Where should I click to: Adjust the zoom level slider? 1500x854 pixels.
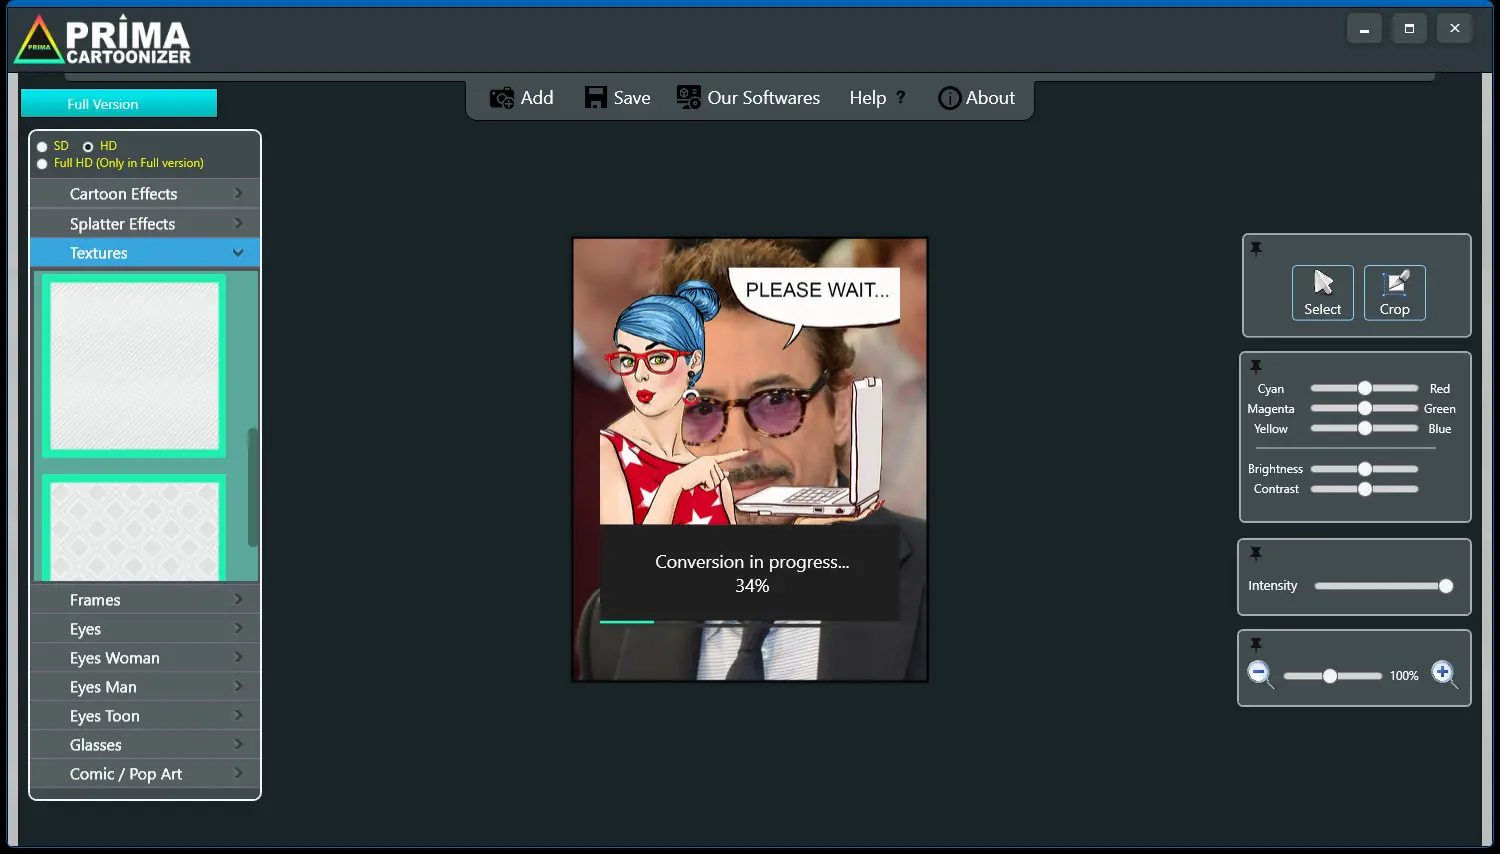click(1332, 676)
